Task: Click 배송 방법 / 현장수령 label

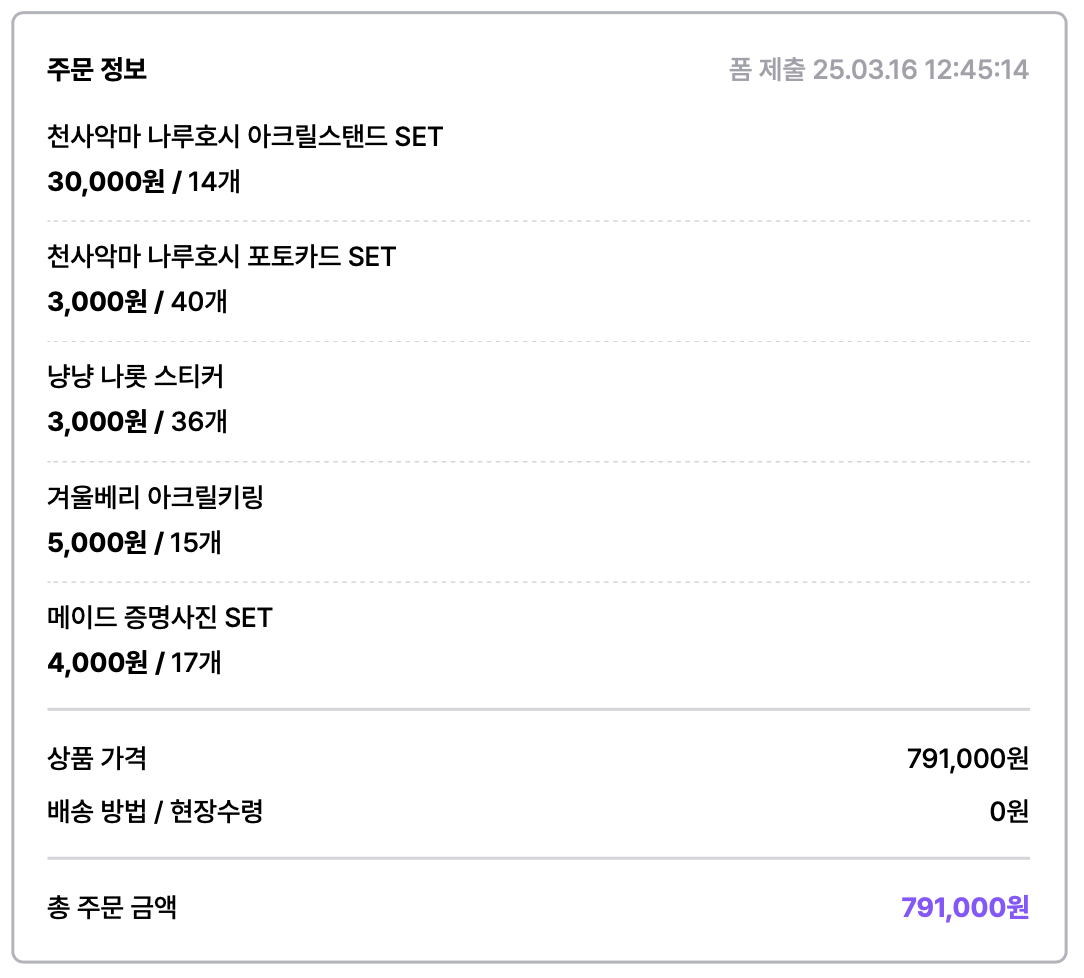Action: (x=155, y=811)
